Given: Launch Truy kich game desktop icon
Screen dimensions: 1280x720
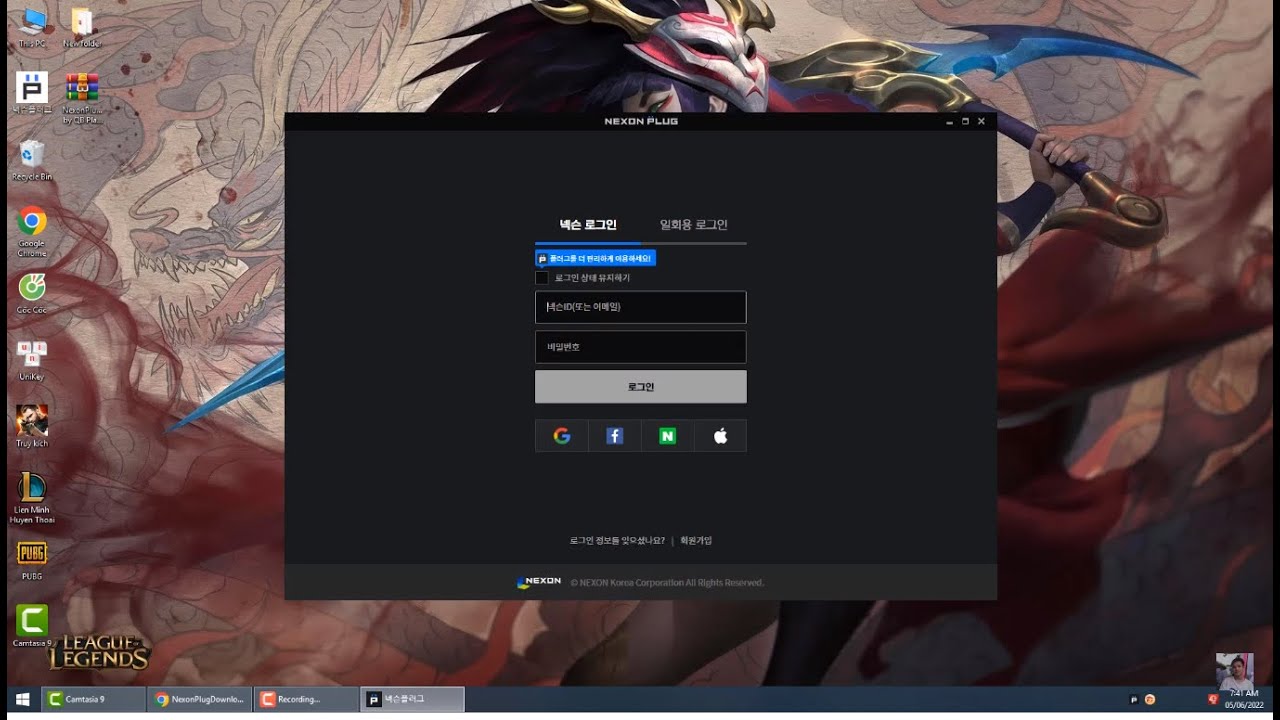Looking at the screenshot, I should [32, 426].
